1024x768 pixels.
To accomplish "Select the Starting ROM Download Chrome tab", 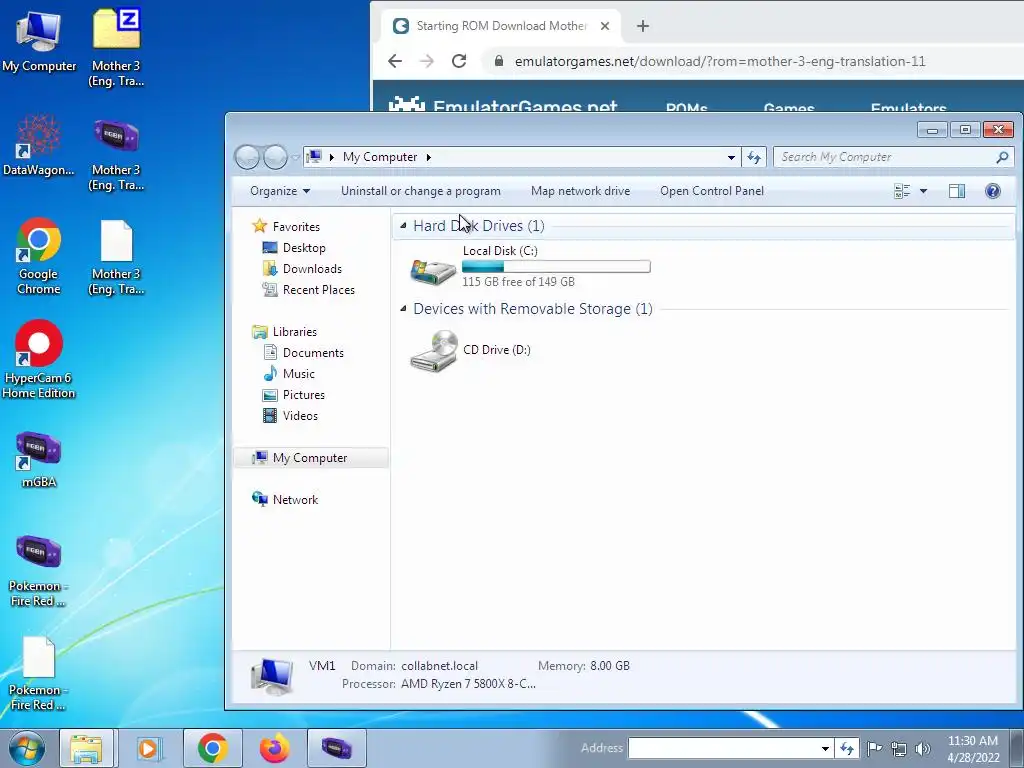I will 502,26.
